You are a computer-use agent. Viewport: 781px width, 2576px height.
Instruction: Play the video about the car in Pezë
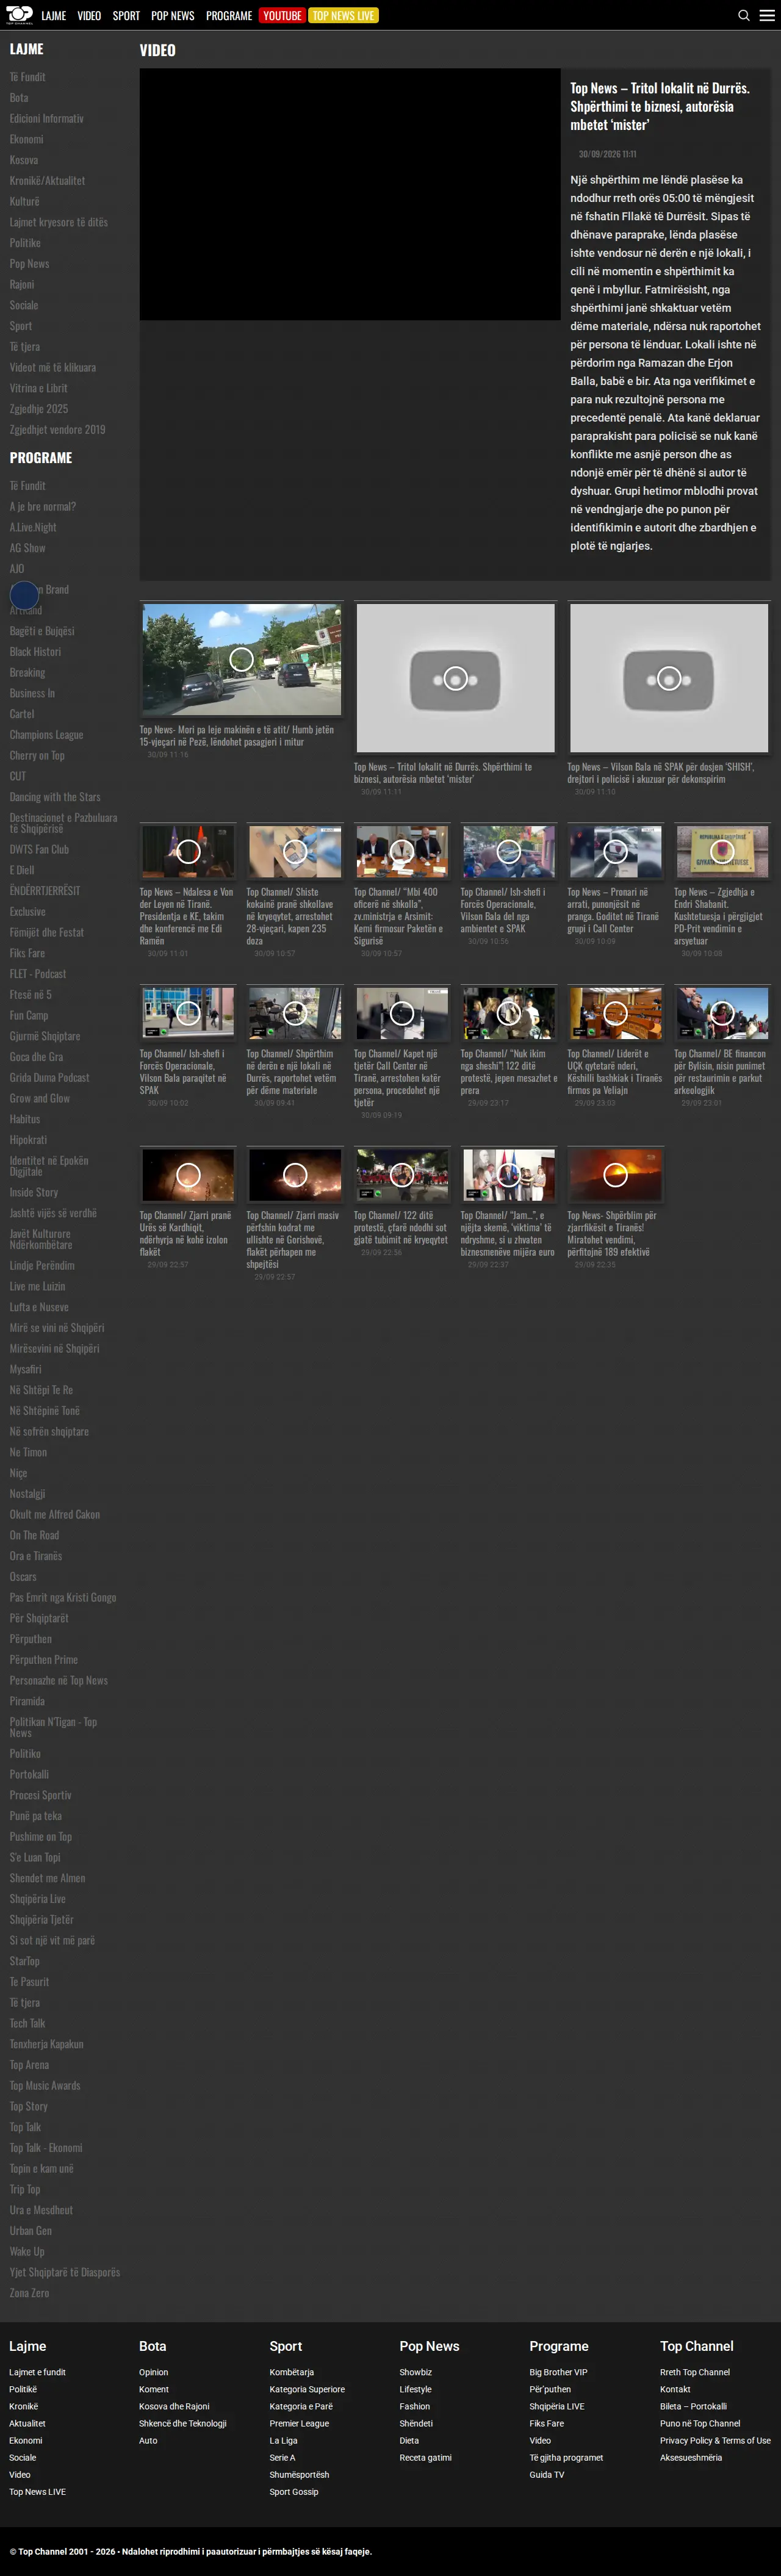pyautogui.click(x=241, y=659)
